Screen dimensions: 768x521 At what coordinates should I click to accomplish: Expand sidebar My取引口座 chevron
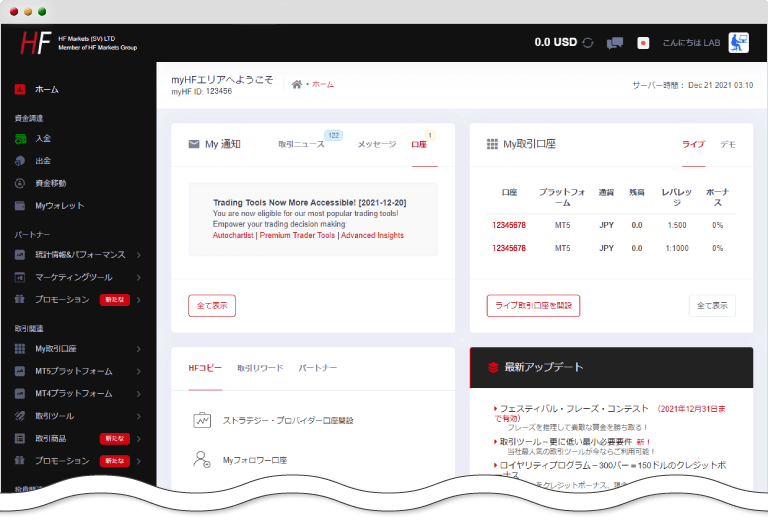[x=139, y=349]
